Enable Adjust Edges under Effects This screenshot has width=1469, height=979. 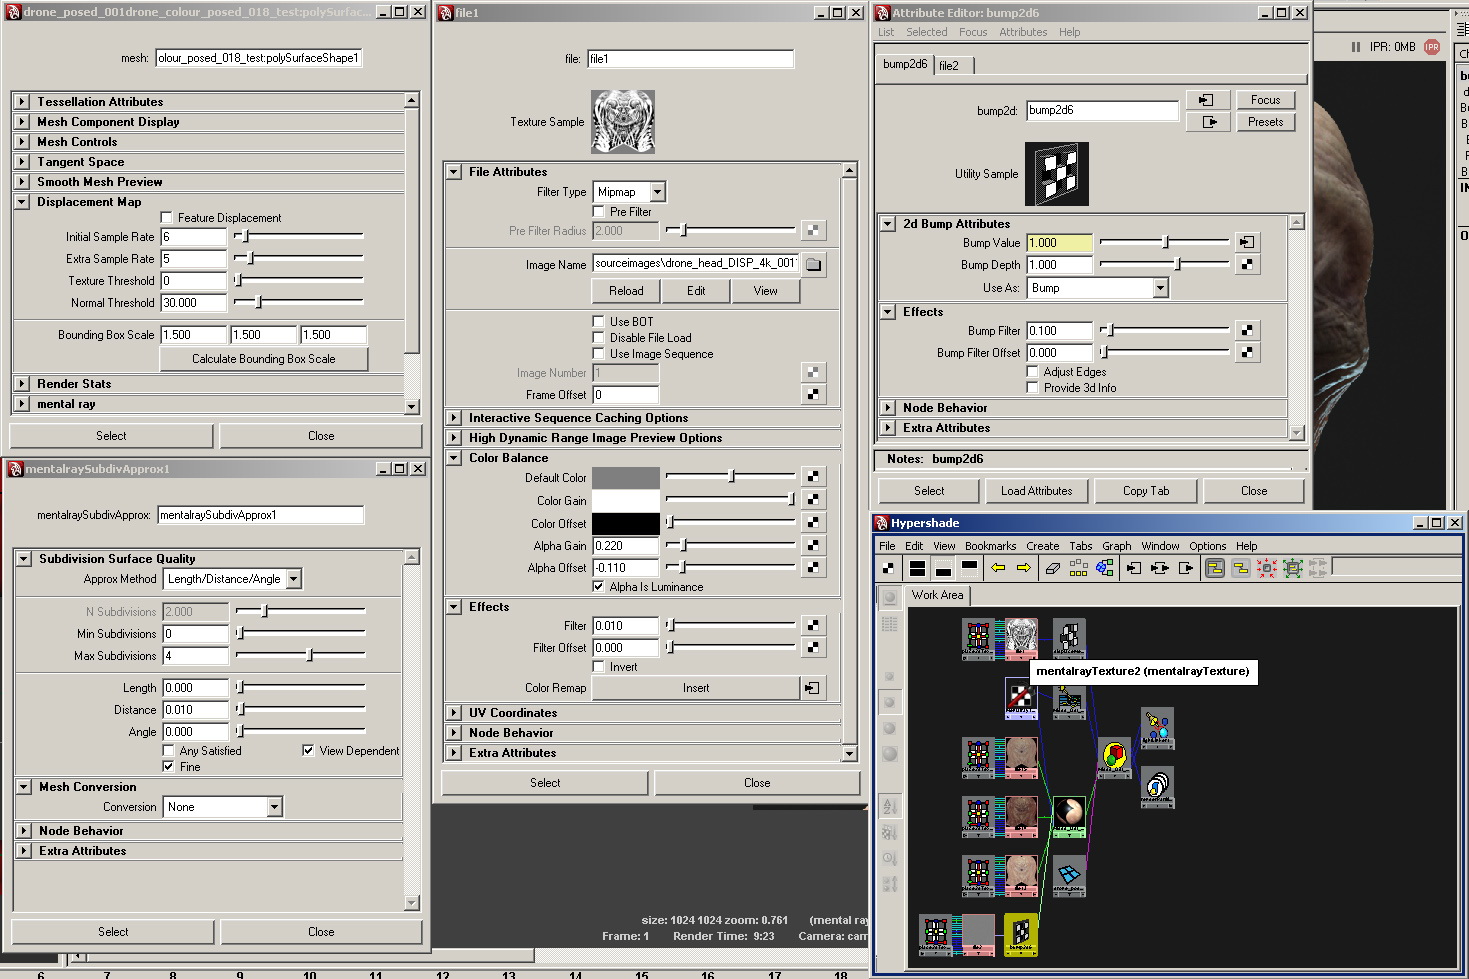click(1031, 371)
